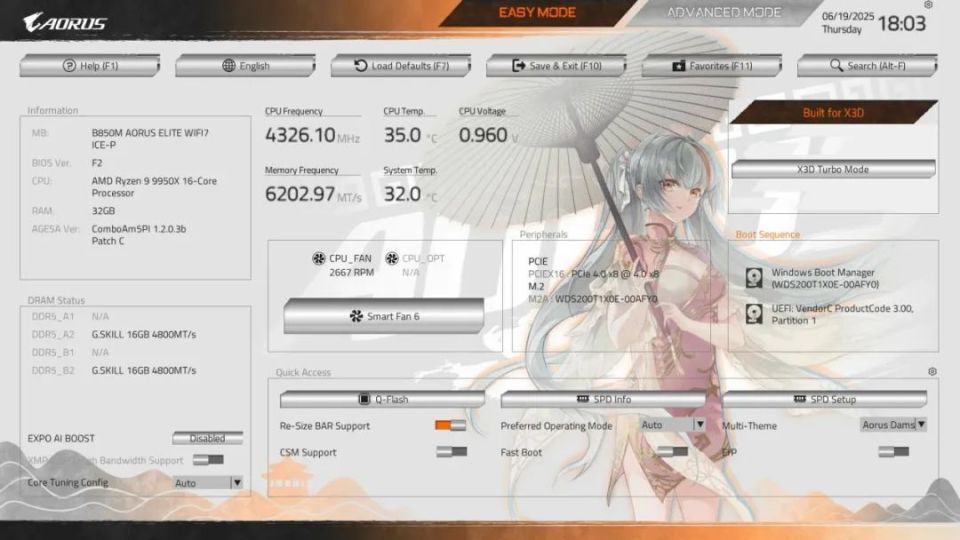Click DDR5_B2 G.SKILL 16GB entry
The image size is (960, 540).
click(x=144, y=370)
